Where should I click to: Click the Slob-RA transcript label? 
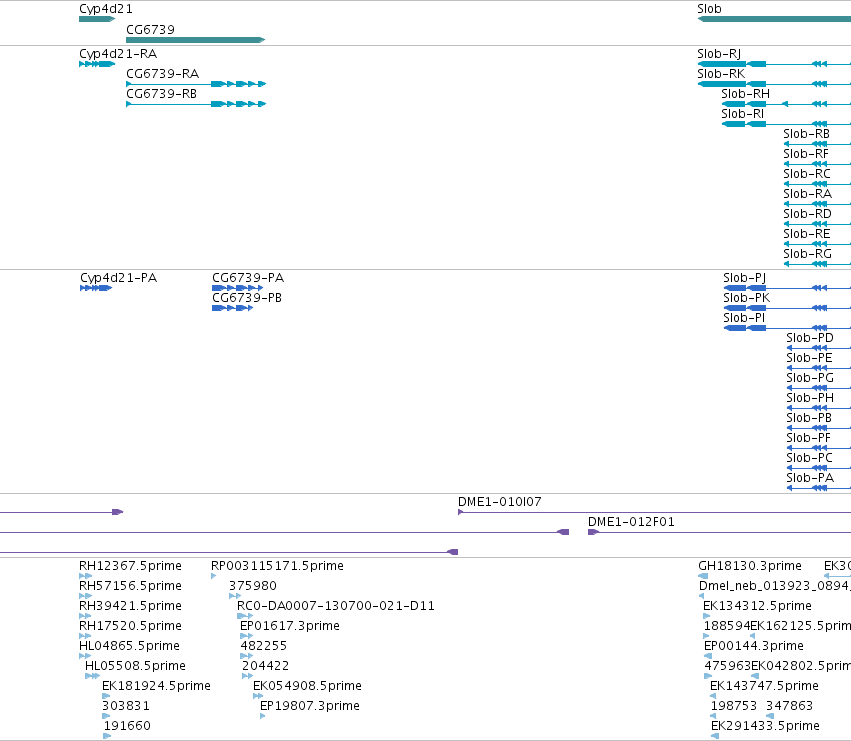(807, 194)
